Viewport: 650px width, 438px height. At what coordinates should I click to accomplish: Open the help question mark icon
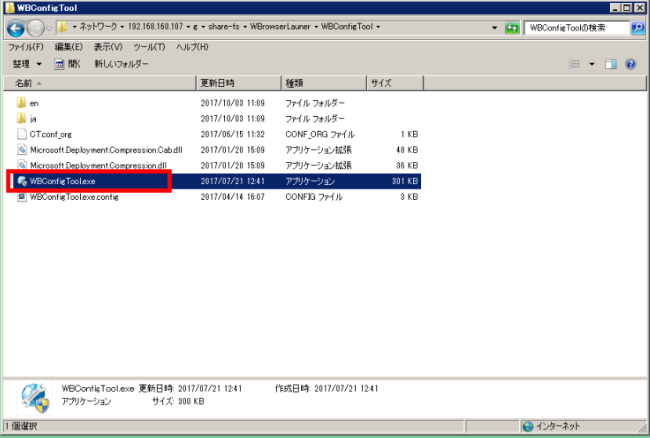click(631, 64)
